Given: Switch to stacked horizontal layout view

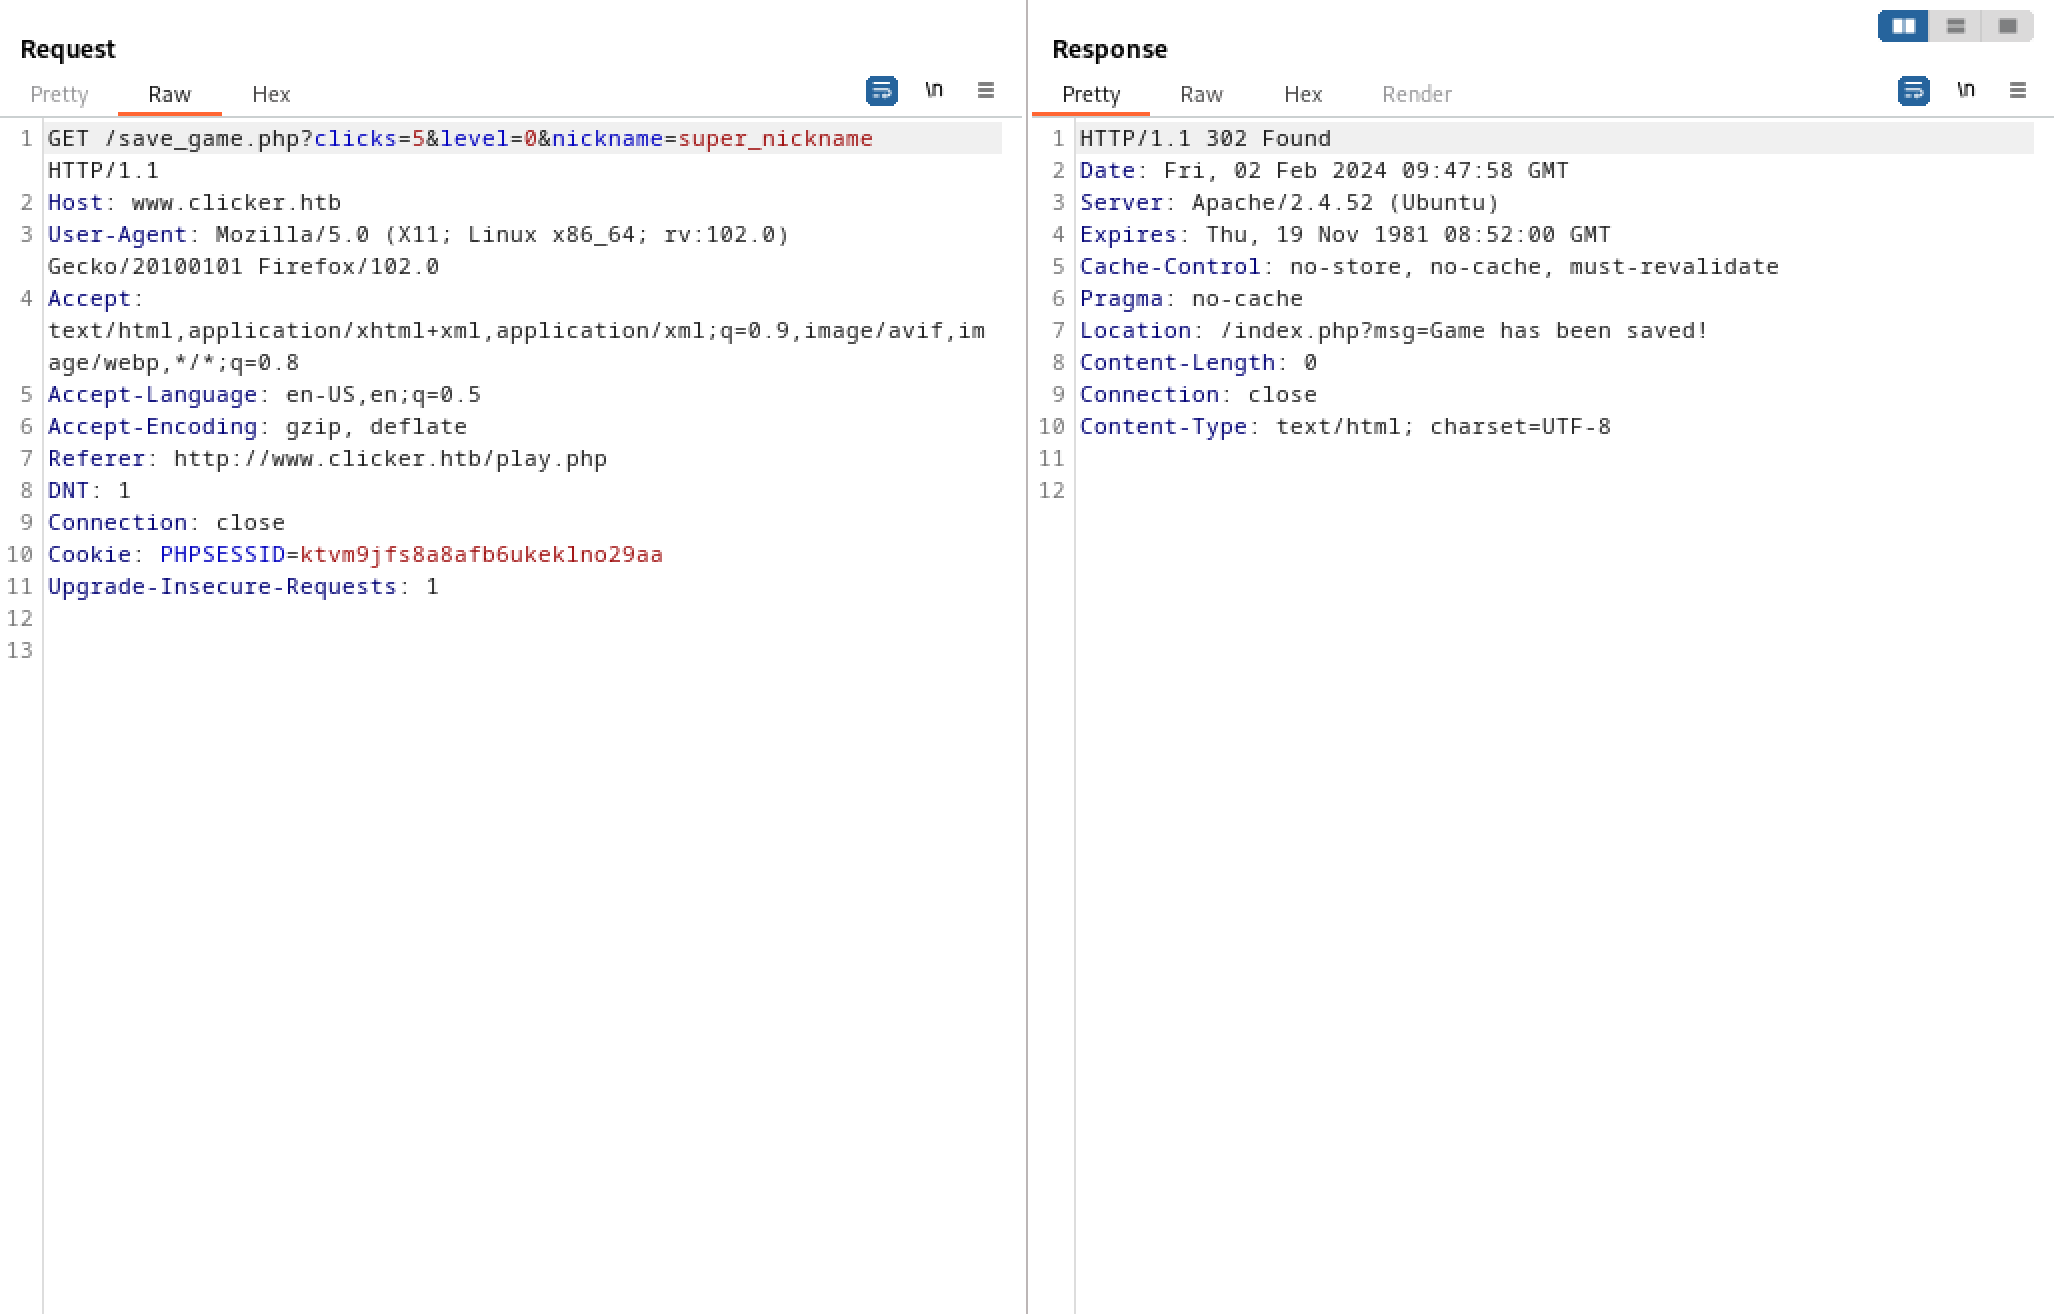Looking at the screenshot, I should [1956, 26].
